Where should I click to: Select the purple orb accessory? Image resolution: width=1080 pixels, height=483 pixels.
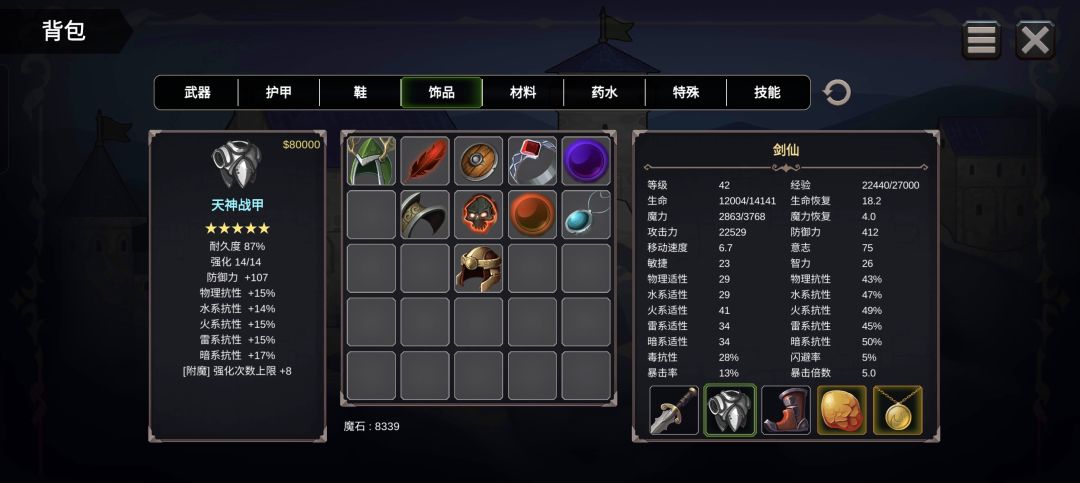click(586, 161)
